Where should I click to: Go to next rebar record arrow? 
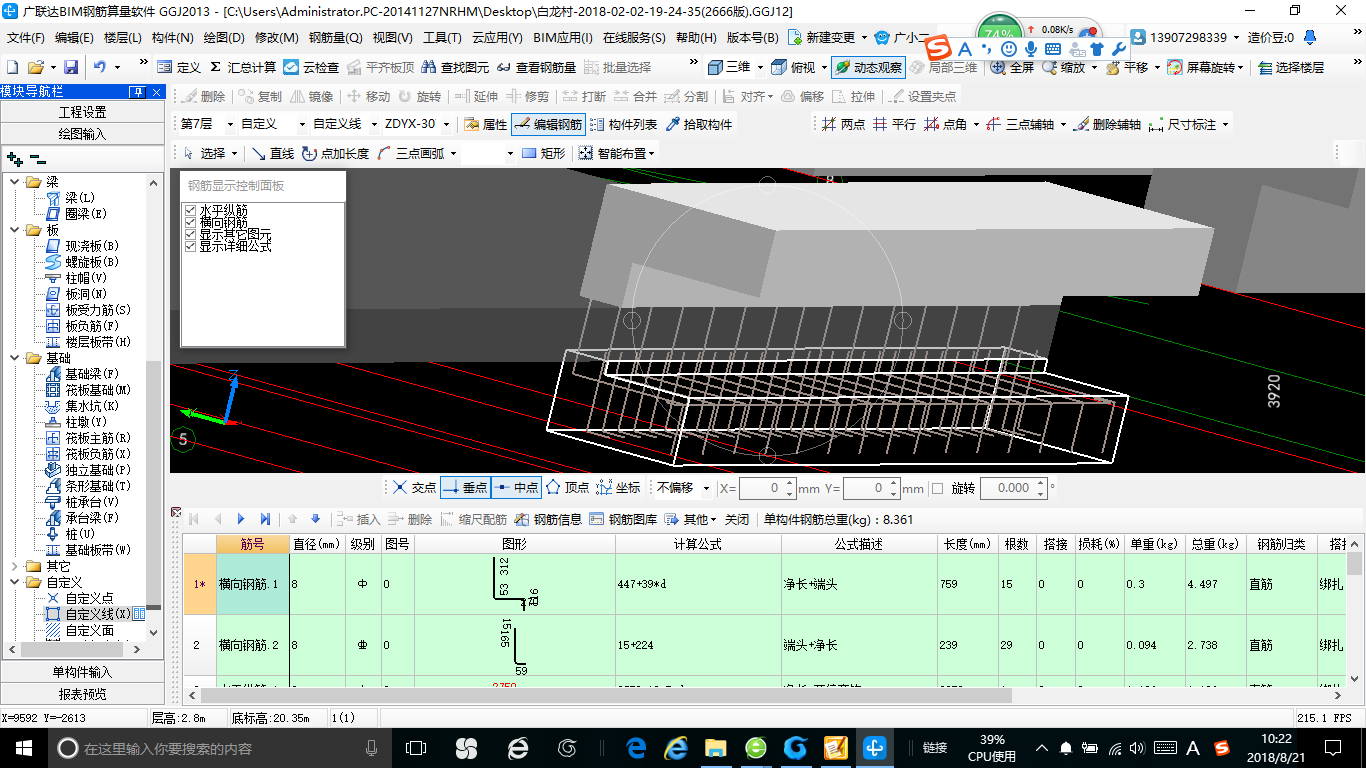pos(241,519)
